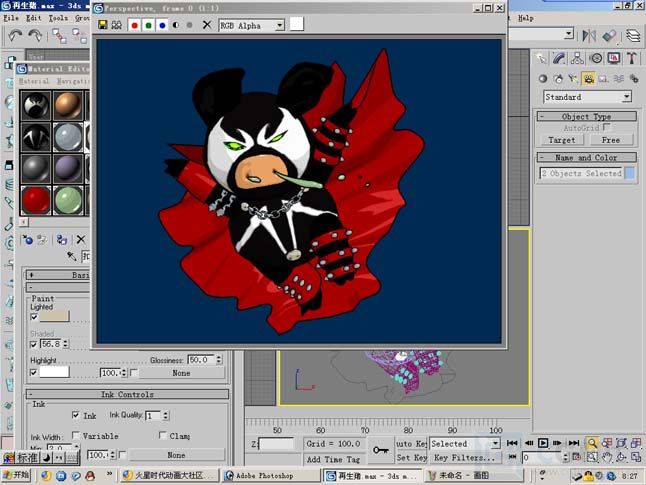
Task: Click the Align tool icon
Action: [610, 36]
